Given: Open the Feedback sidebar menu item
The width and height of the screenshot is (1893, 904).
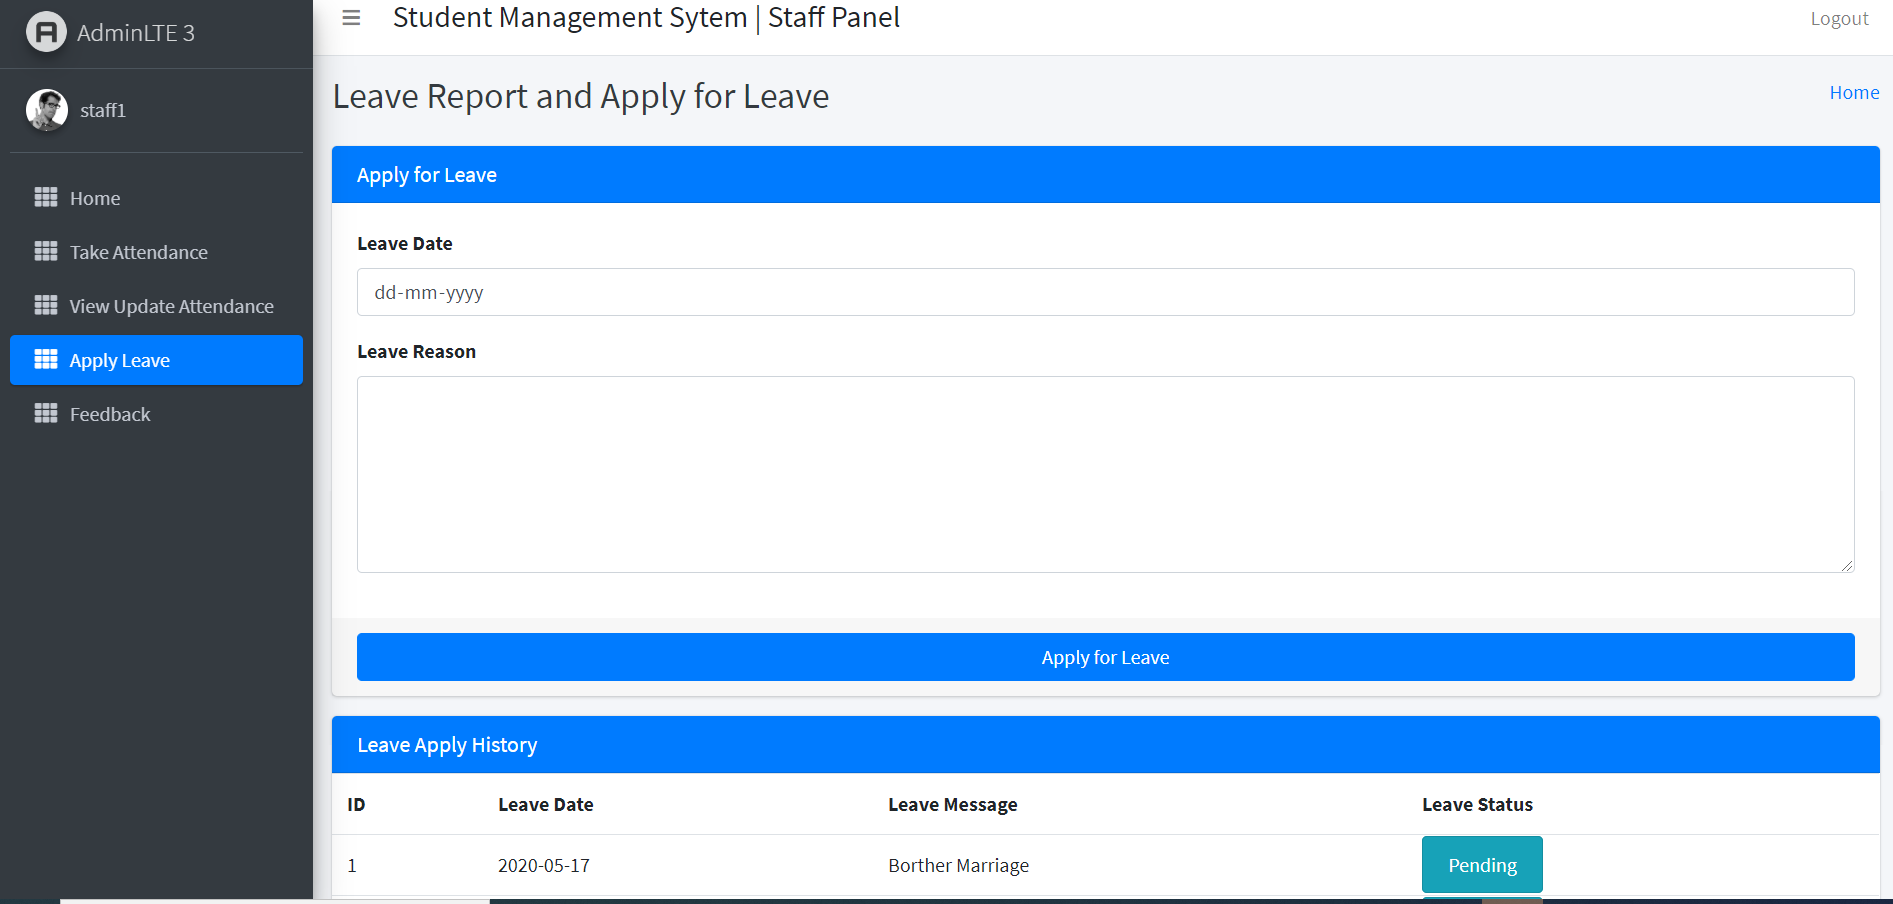Looking at the screenshot, I should [110, 414].
